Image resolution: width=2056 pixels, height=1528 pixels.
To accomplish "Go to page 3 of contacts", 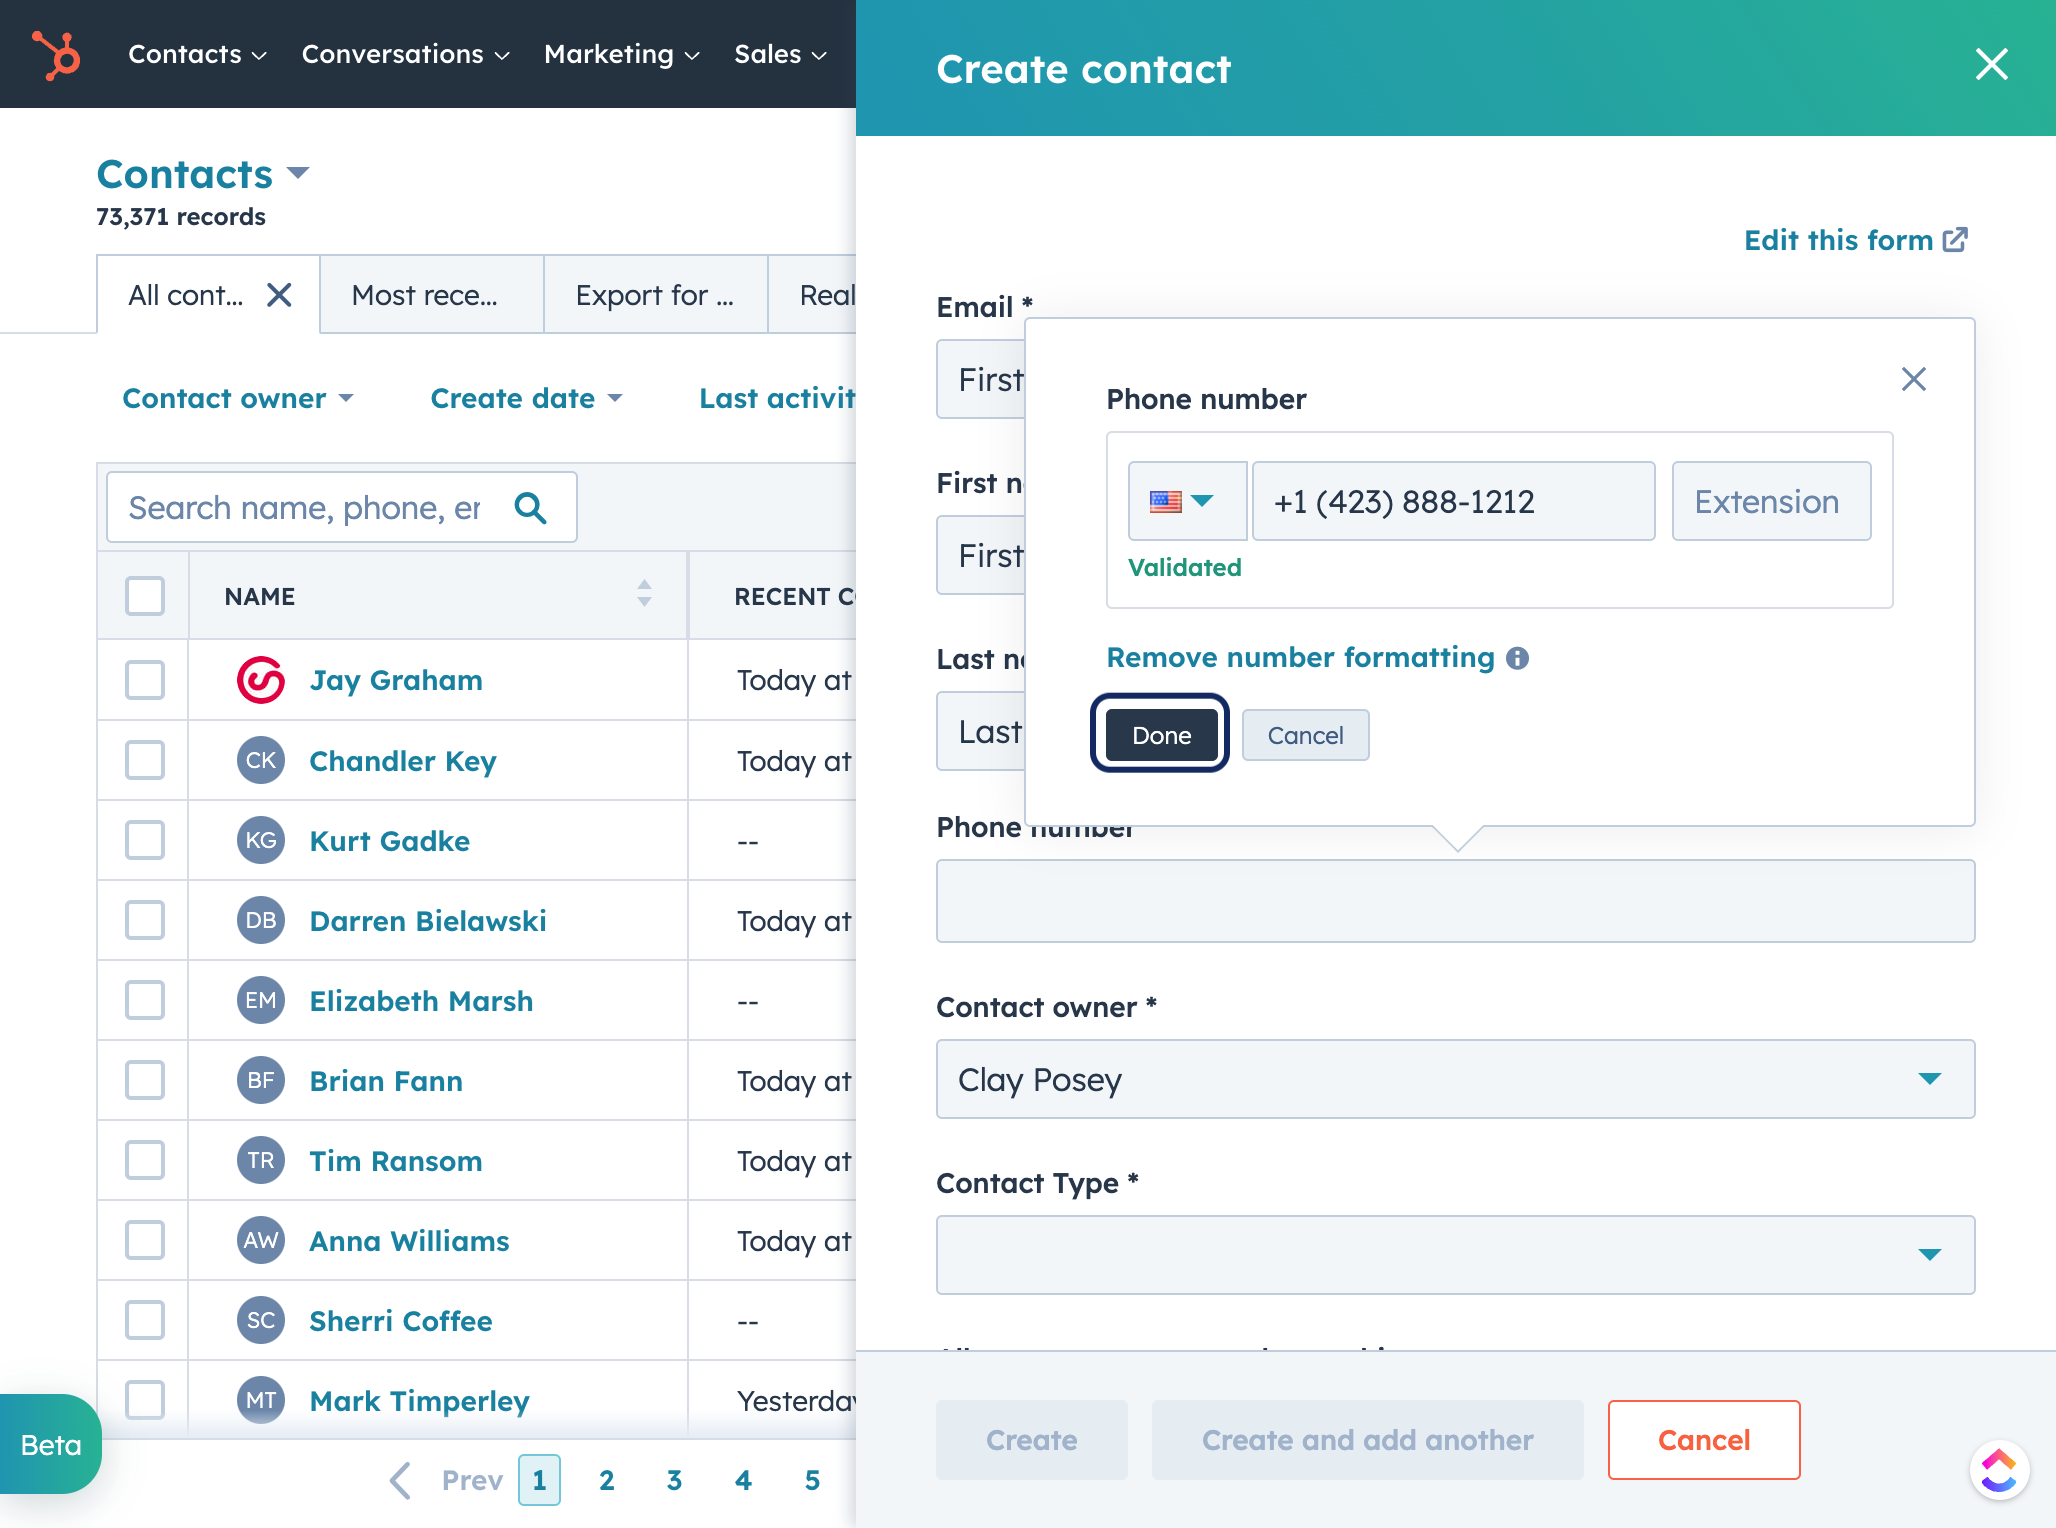I will [674, 1480].
